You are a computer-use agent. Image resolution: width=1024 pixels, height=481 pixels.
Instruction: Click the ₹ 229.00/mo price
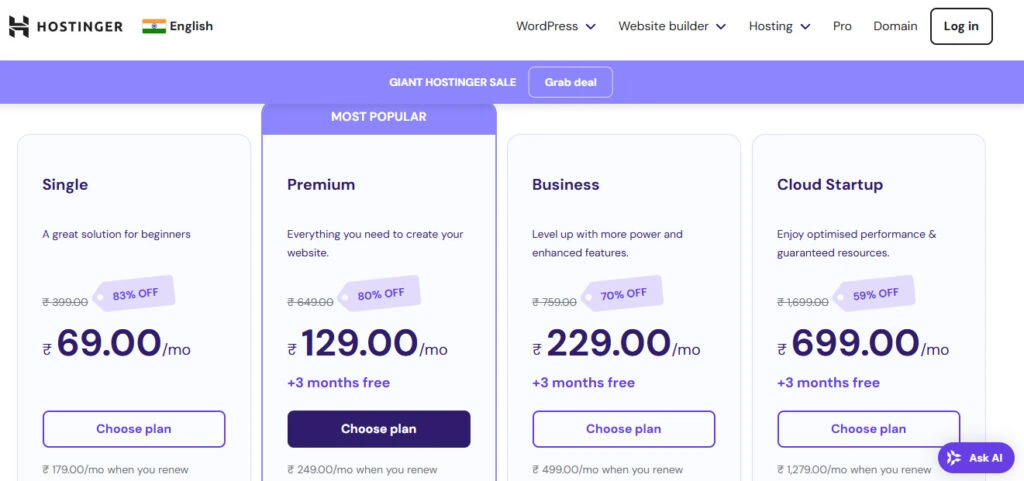tap(616, 344)
